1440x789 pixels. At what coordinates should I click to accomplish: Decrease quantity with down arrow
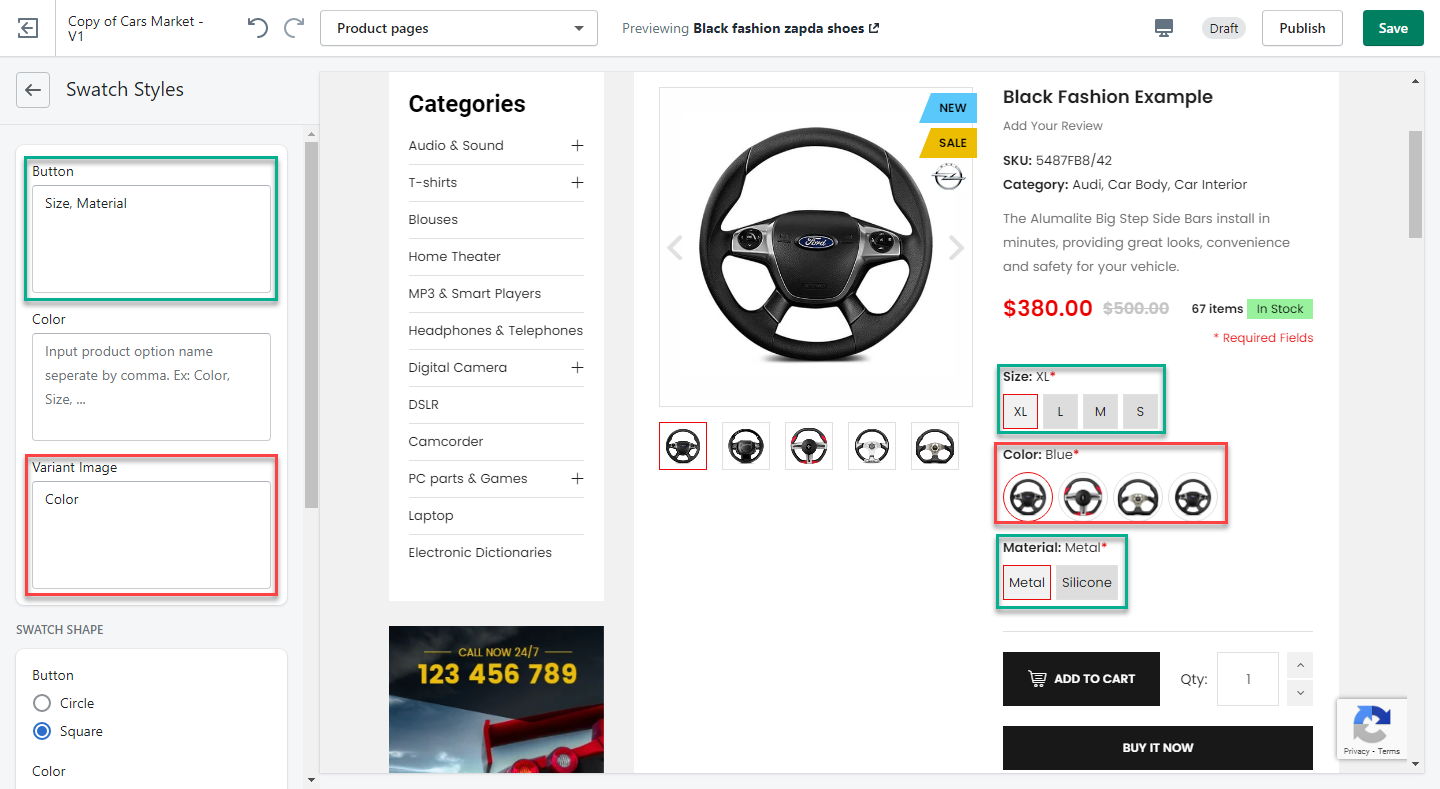(1301, 692)
